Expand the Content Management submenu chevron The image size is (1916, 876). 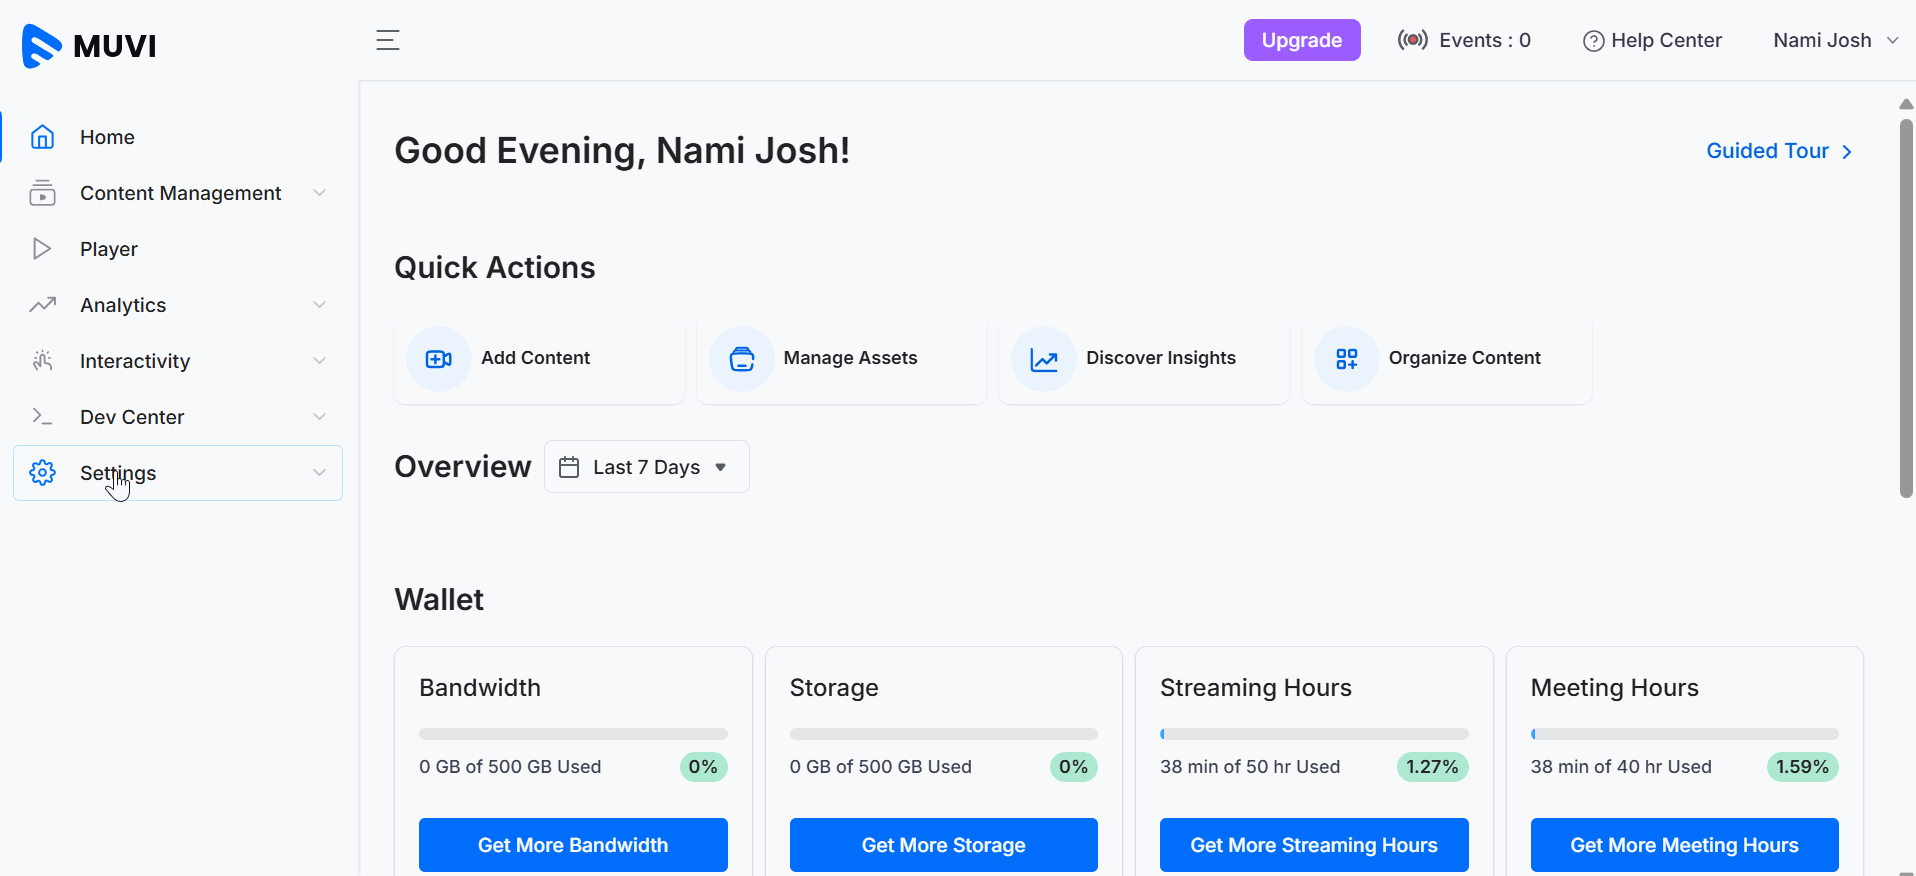point(319,193)
